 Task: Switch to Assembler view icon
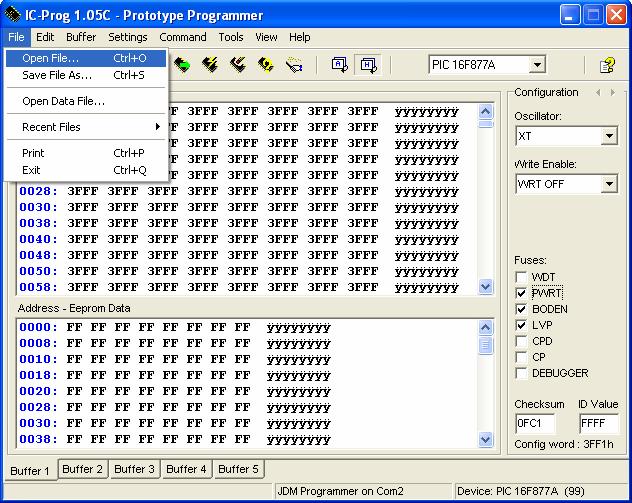pyautogui.click(x=339, y=64)
